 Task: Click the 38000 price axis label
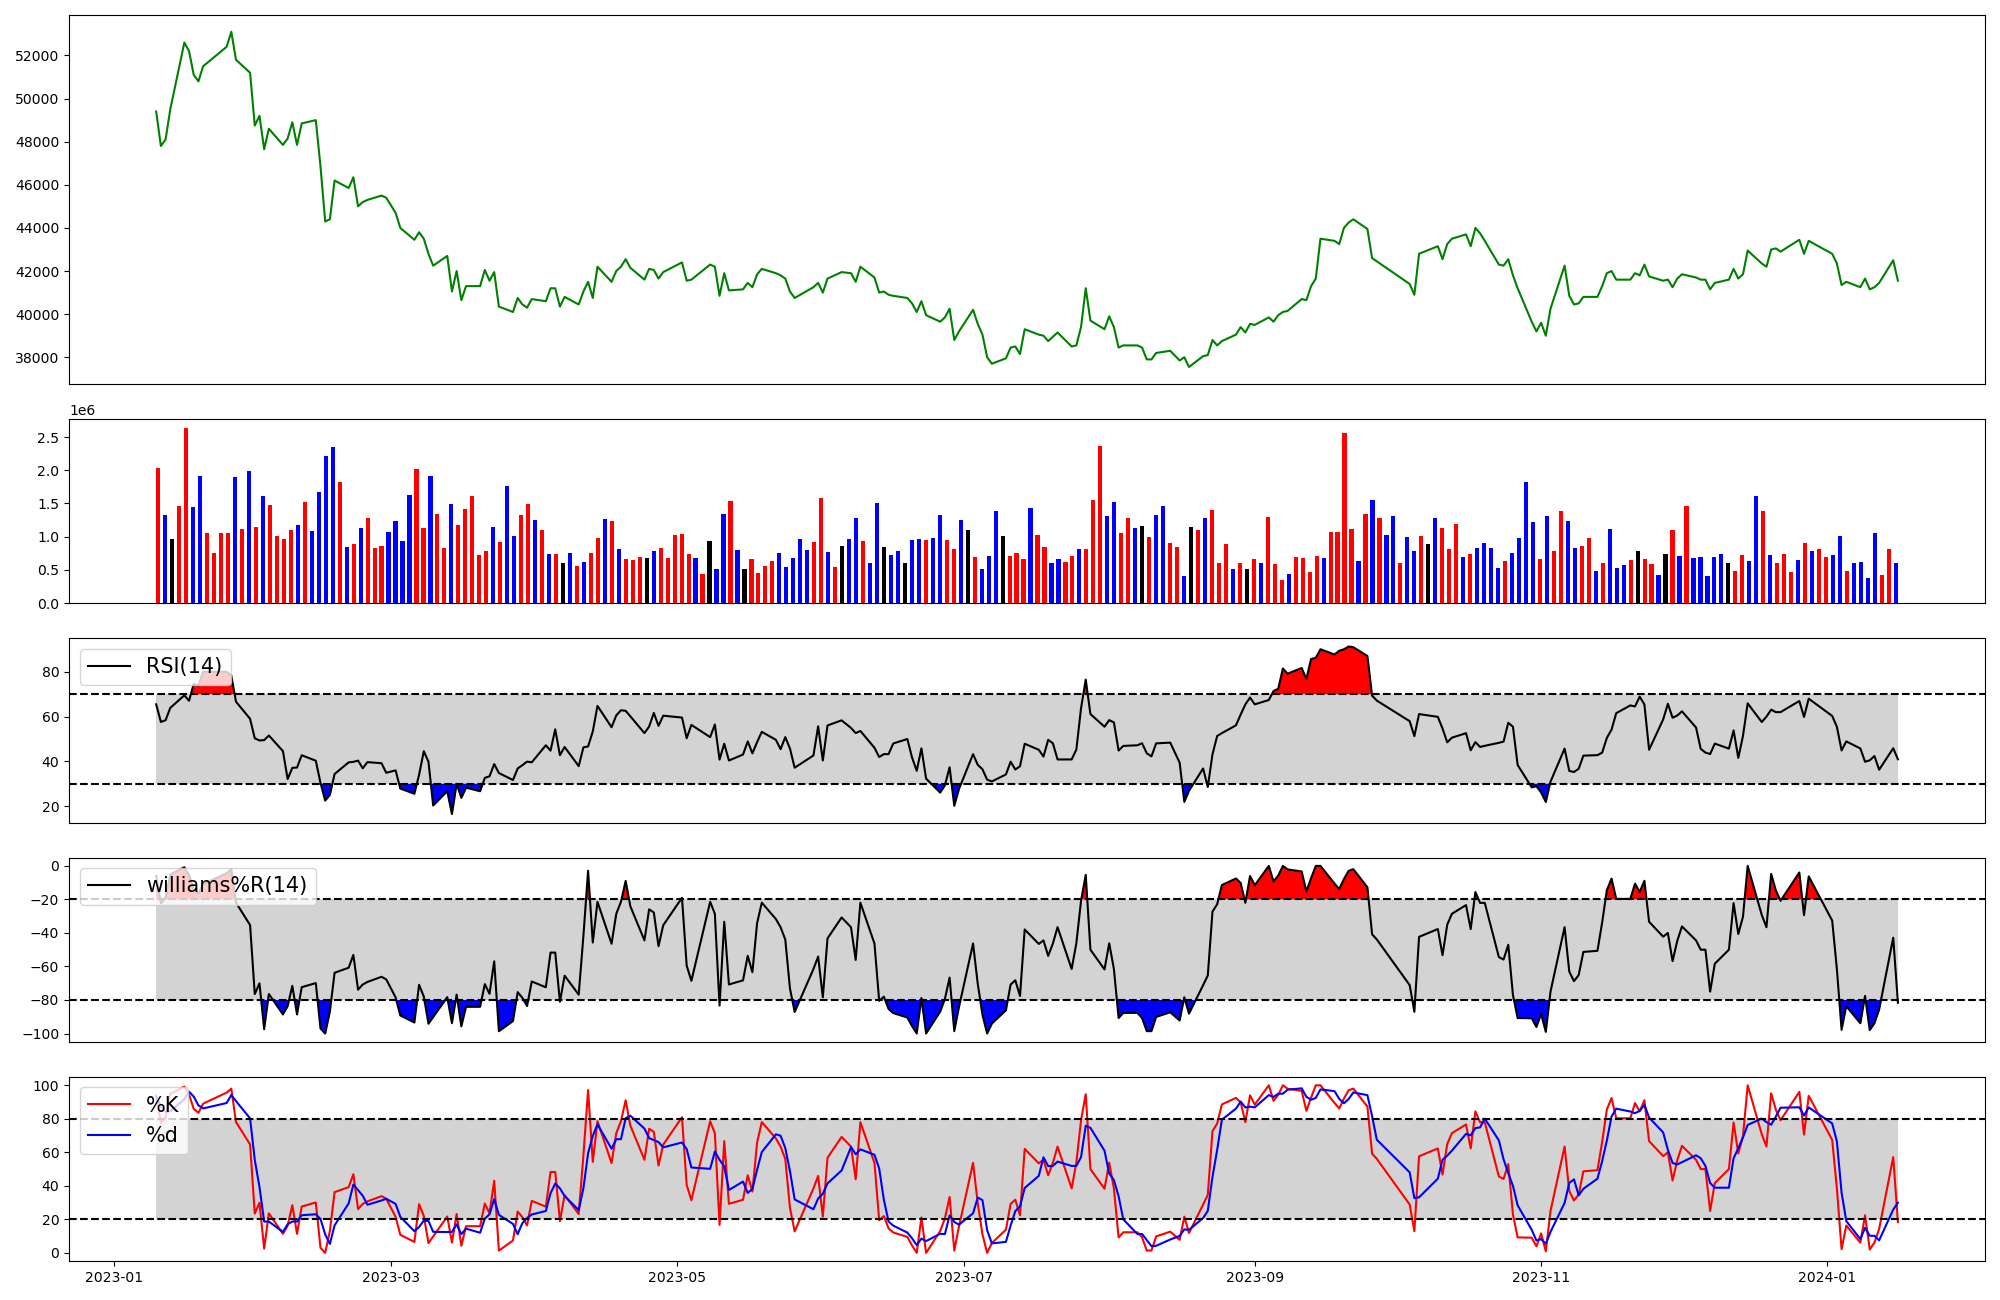[37, 358]
